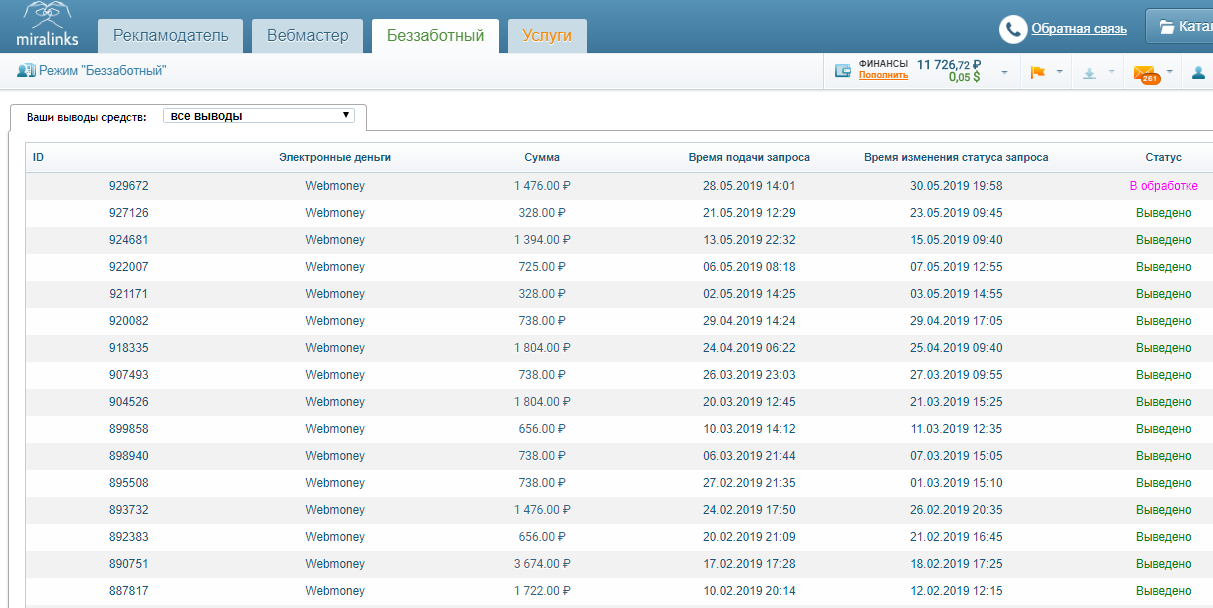Click the orange flag notifications icon
Screen dimensions: 1213x608
click(x=1037, y=72)
